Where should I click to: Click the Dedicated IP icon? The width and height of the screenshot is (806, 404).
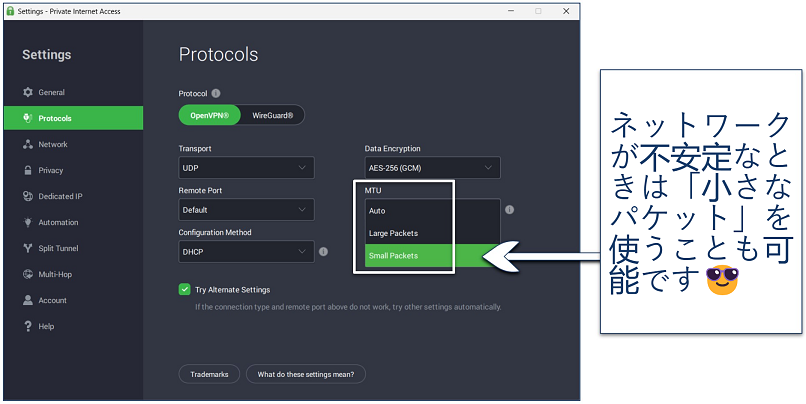tap(28, 196)
